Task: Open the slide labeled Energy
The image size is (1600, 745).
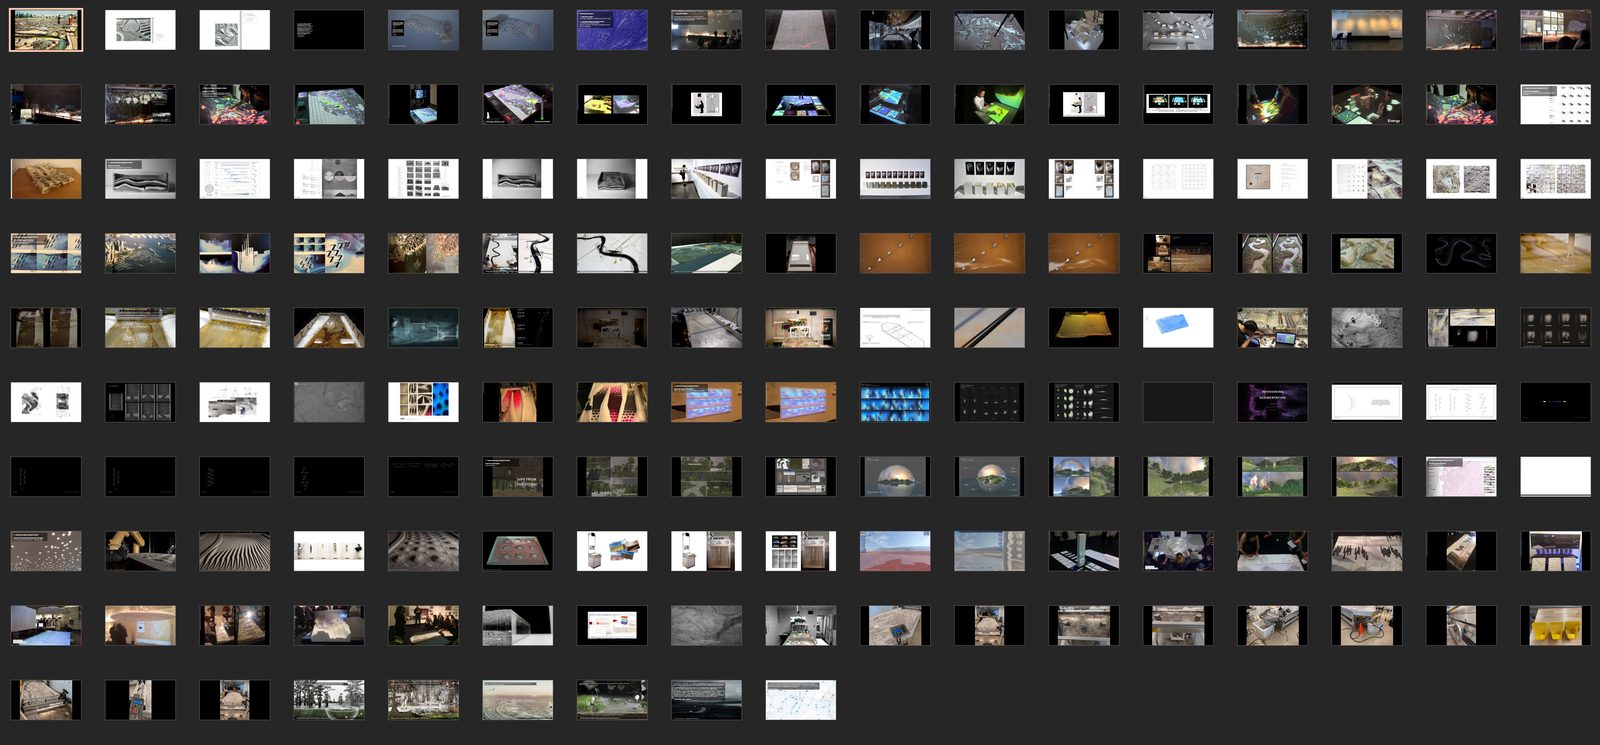Action: tap(1366, 104)
